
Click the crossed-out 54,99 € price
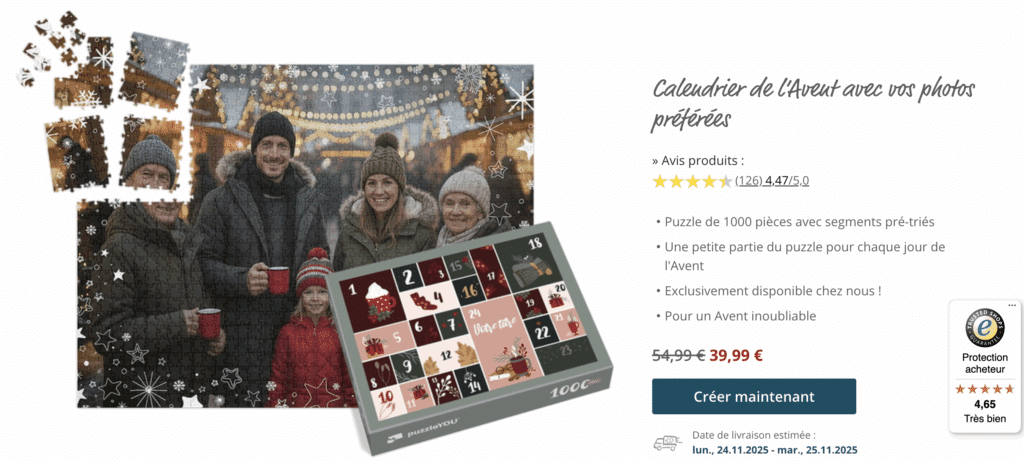(x=679, y=355)
